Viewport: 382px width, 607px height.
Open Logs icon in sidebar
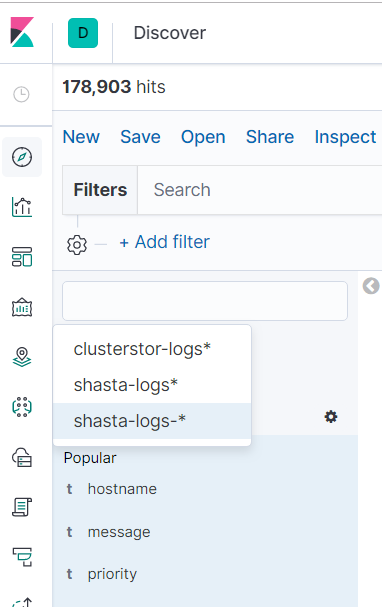coord(22,507)
